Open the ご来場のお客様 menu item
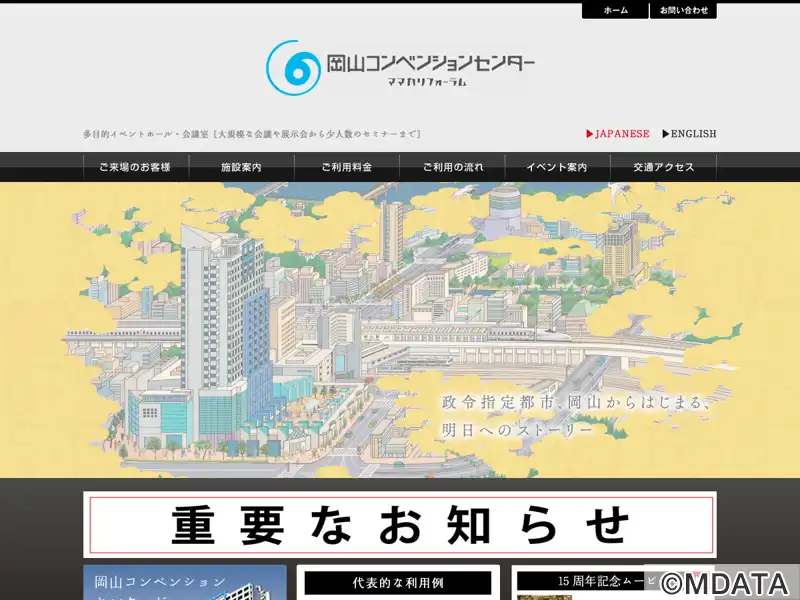 (x=135, y=167)
